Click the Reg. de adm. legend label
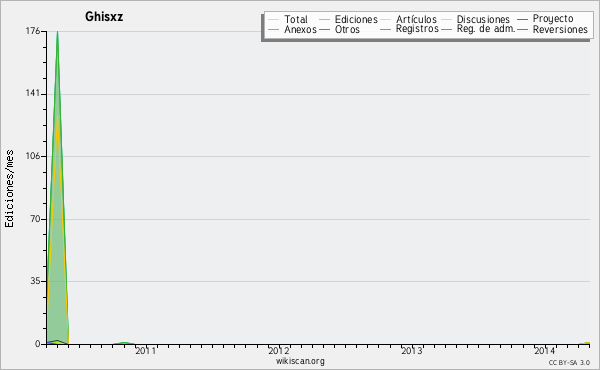 click(486, 29)
